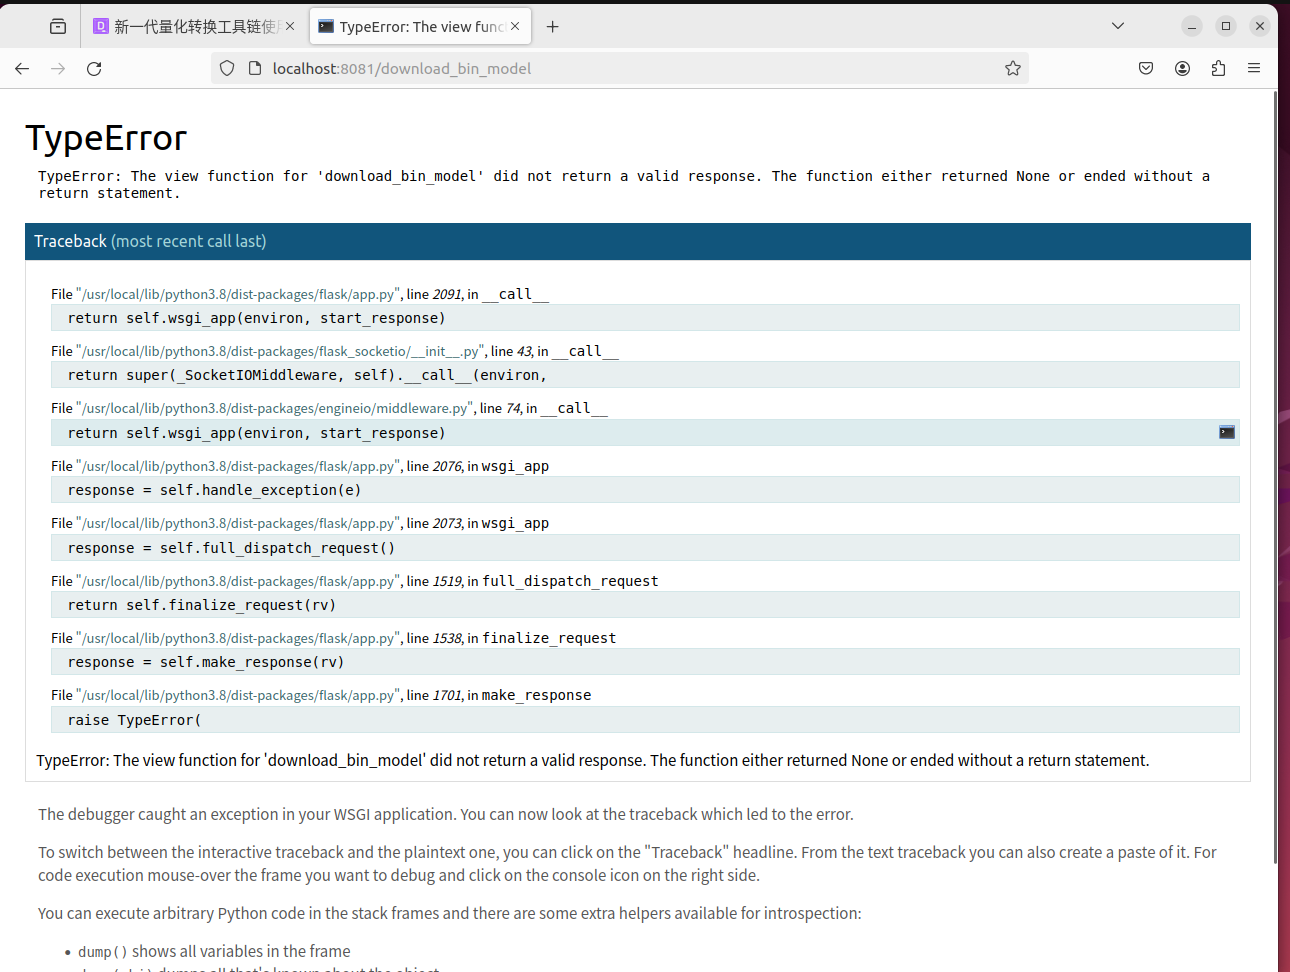Expand the list all tabs dropdown

(1118, 26)
